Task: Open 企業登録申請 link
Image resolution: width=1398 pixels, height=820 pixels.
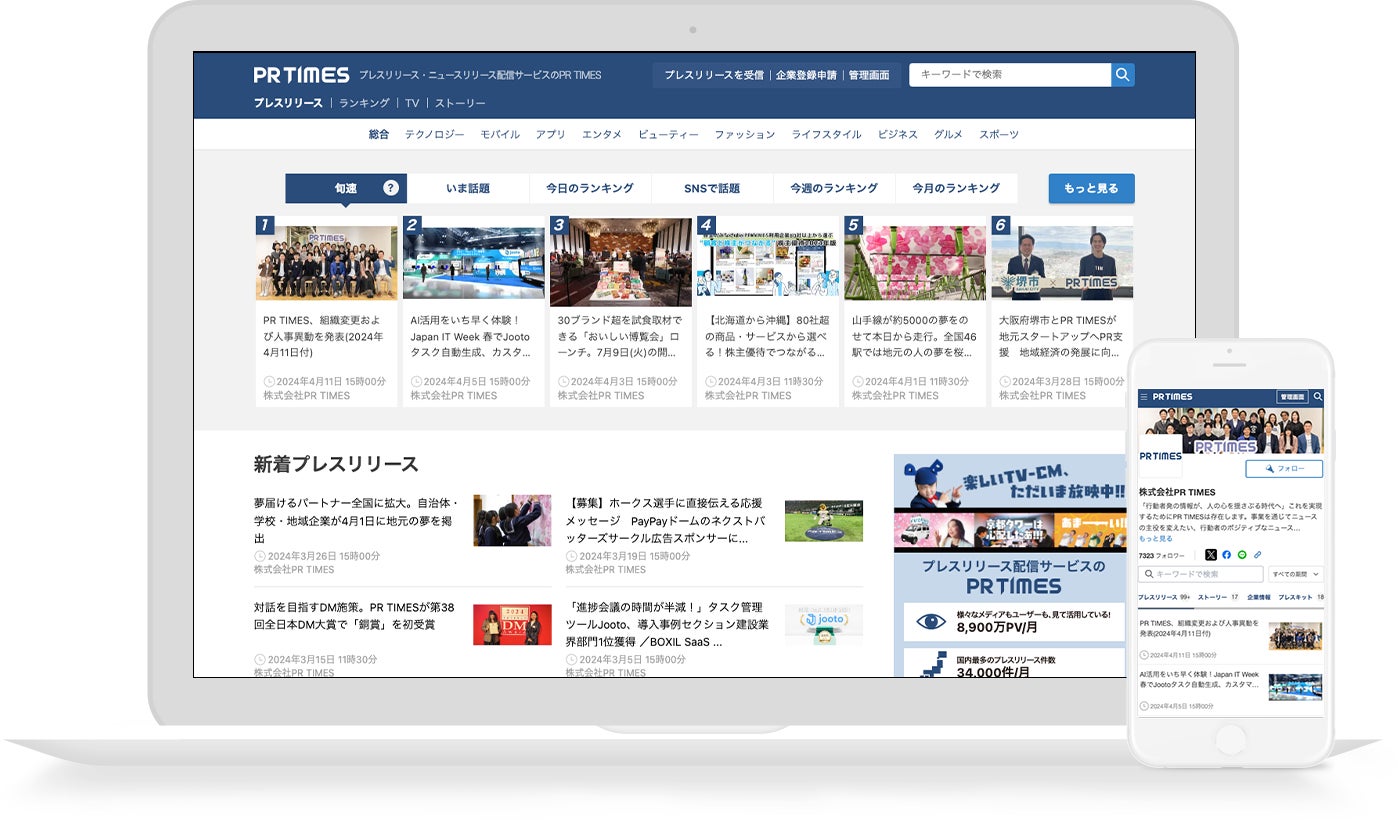Action: (x=806, y=75)
